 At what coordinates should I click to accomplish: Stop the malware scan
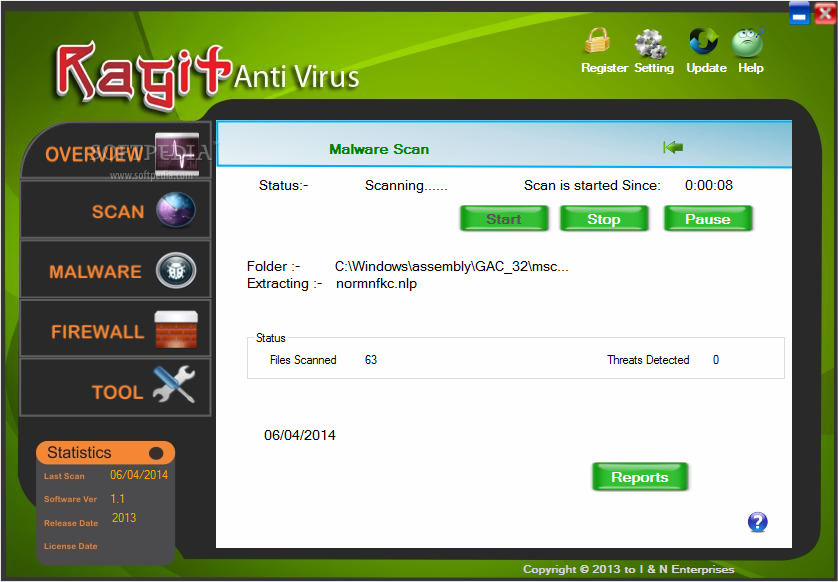point(604,219)
